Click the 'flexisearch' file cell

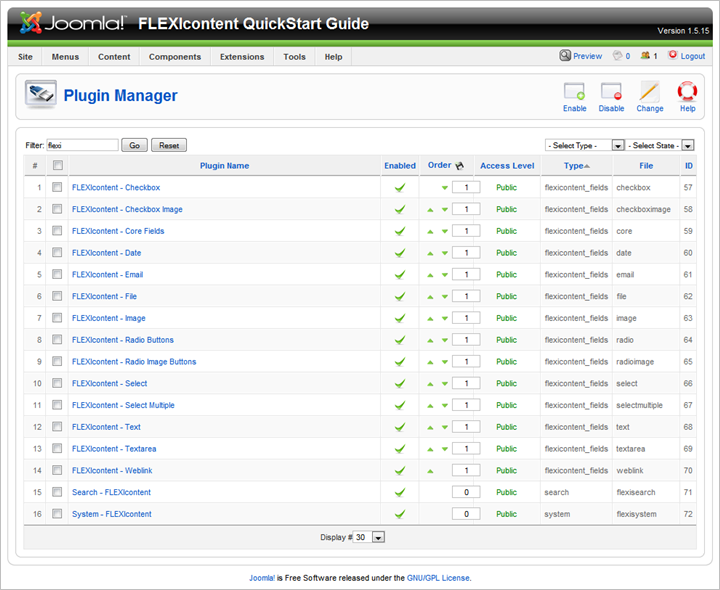(x=636, y=492)
